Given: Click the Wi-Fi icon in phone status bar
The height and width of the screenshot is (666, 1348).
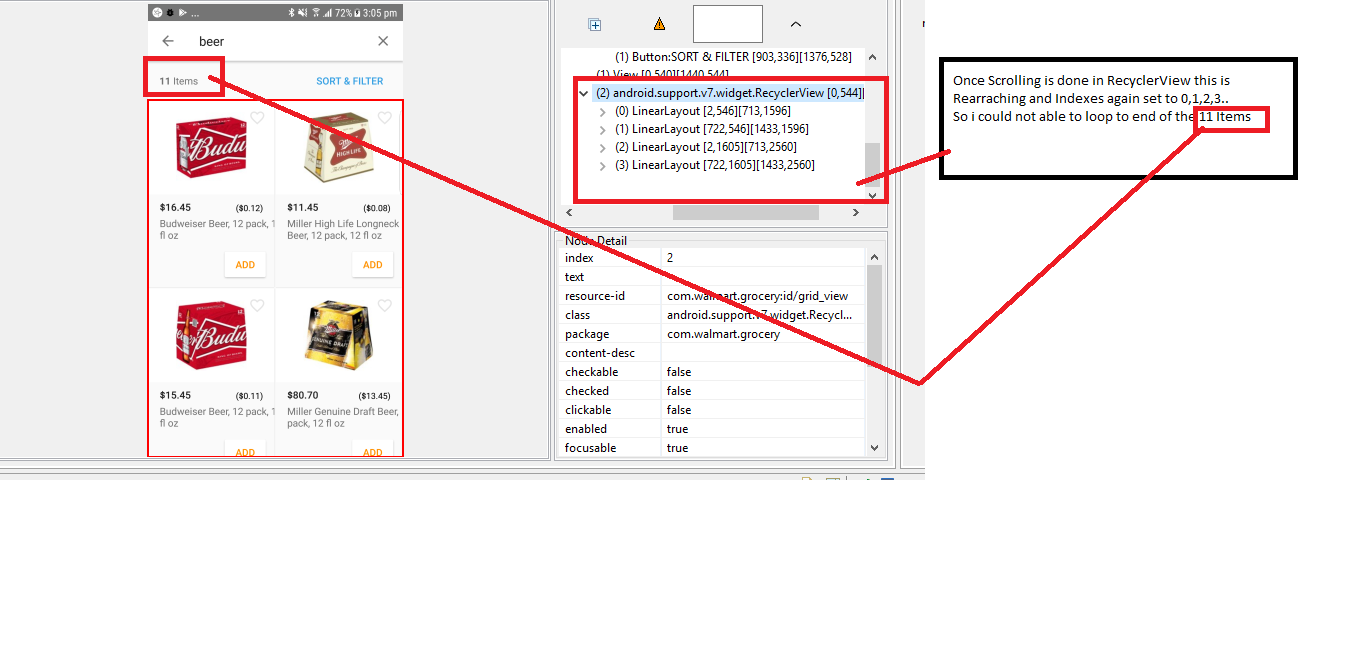Looking at the screenshot, I should [x=315, y=13].
